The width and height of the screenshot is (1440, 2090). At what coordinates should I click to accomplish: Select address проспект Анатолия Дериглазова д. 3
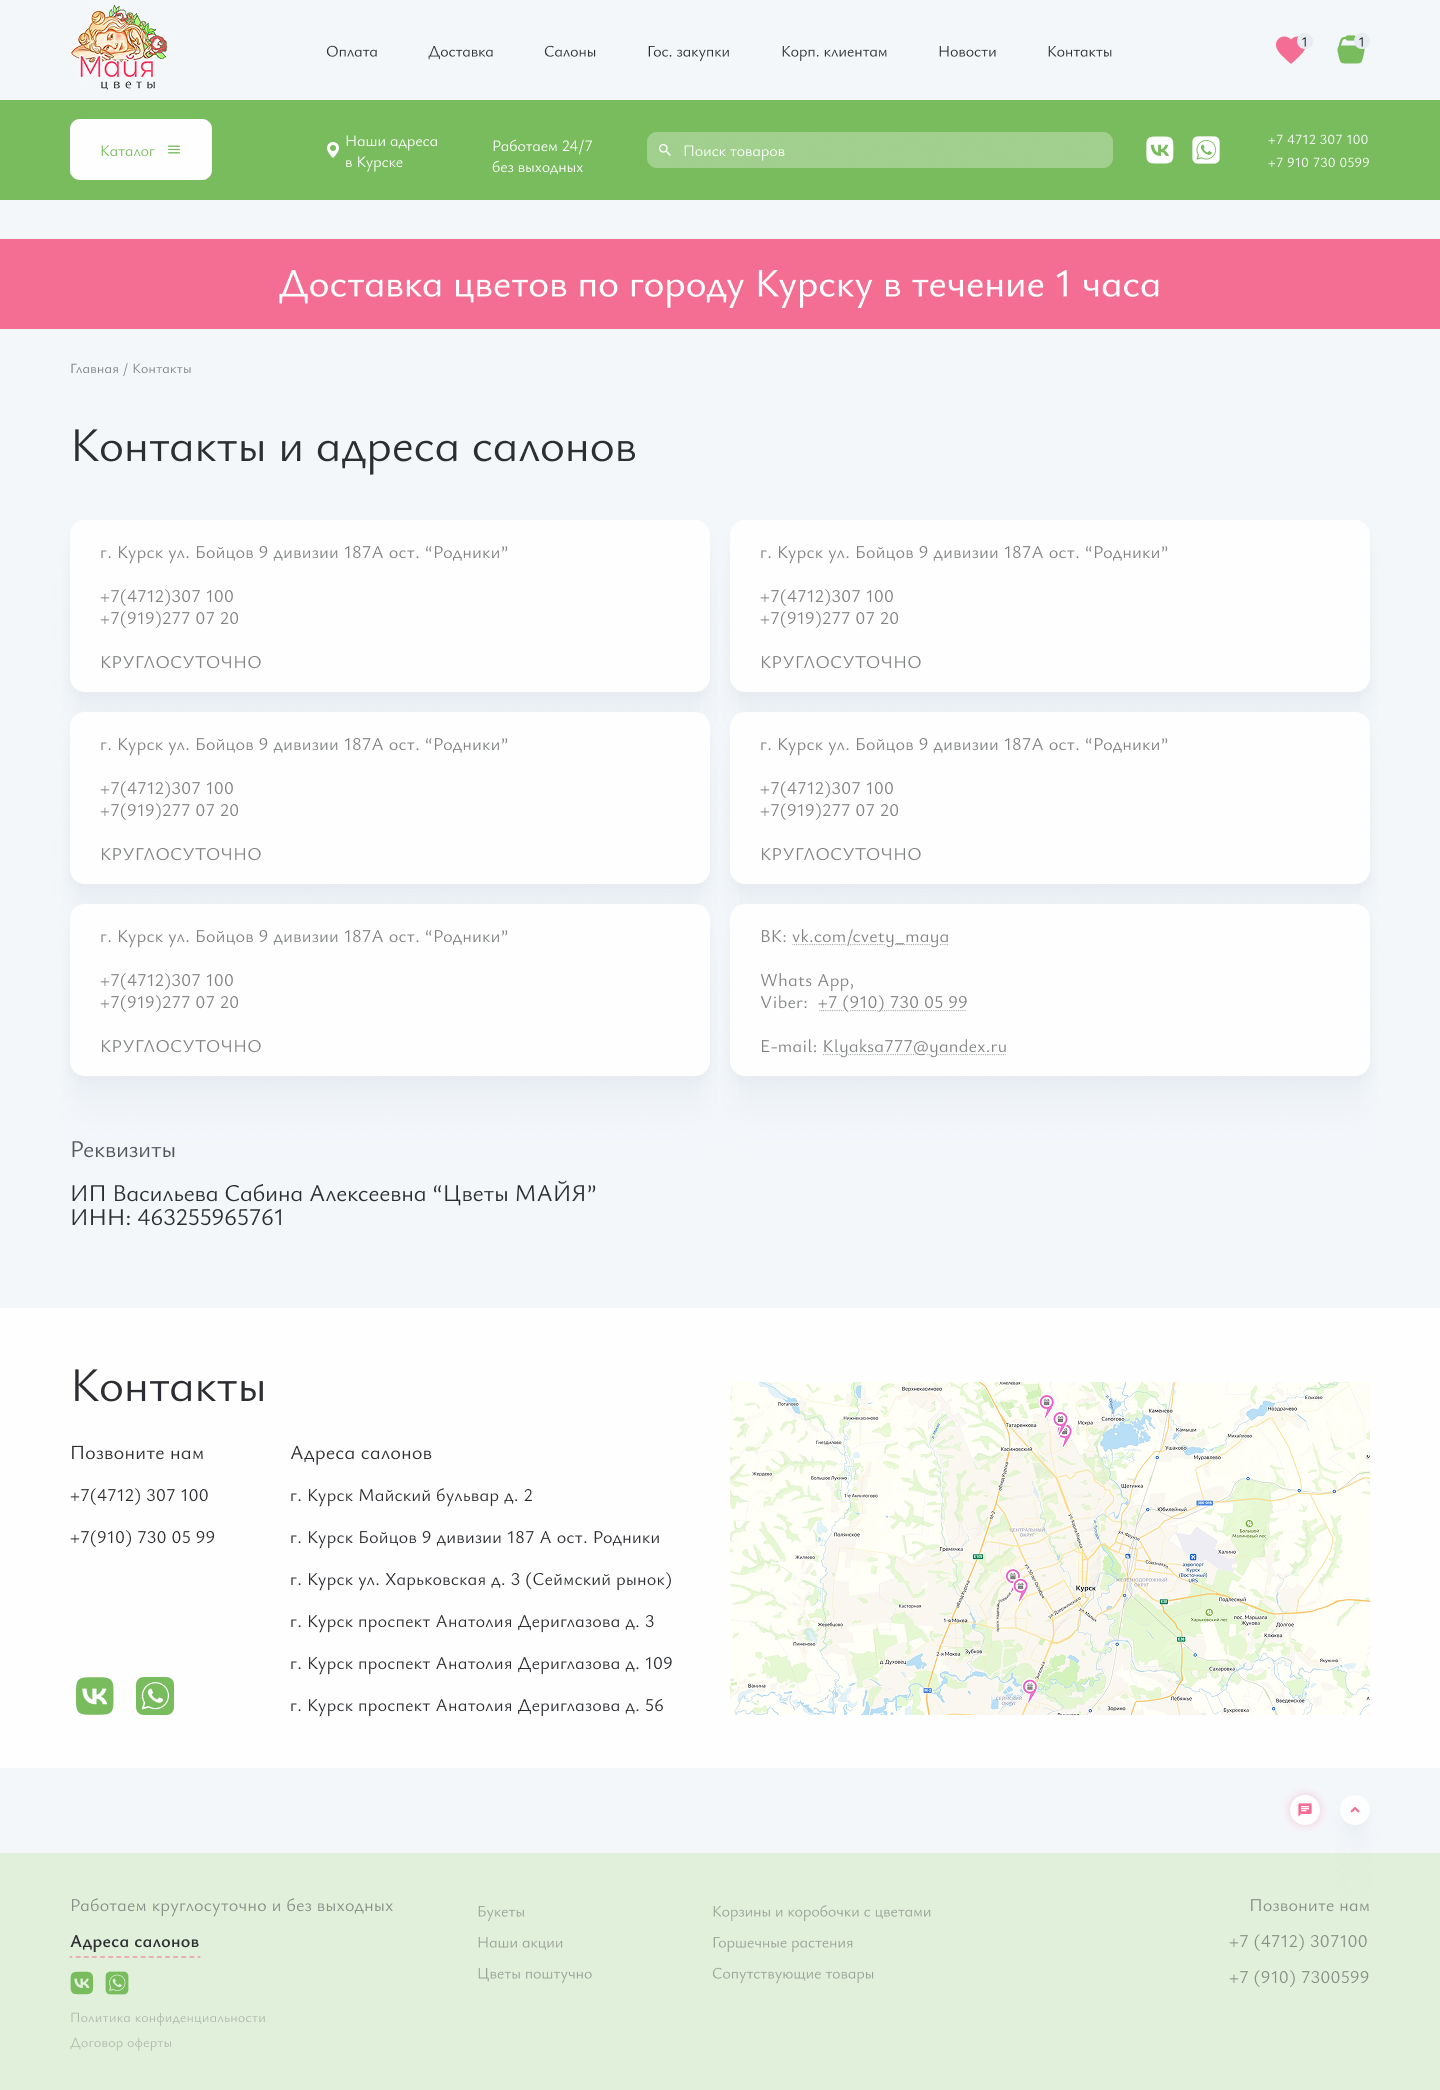472,1622
